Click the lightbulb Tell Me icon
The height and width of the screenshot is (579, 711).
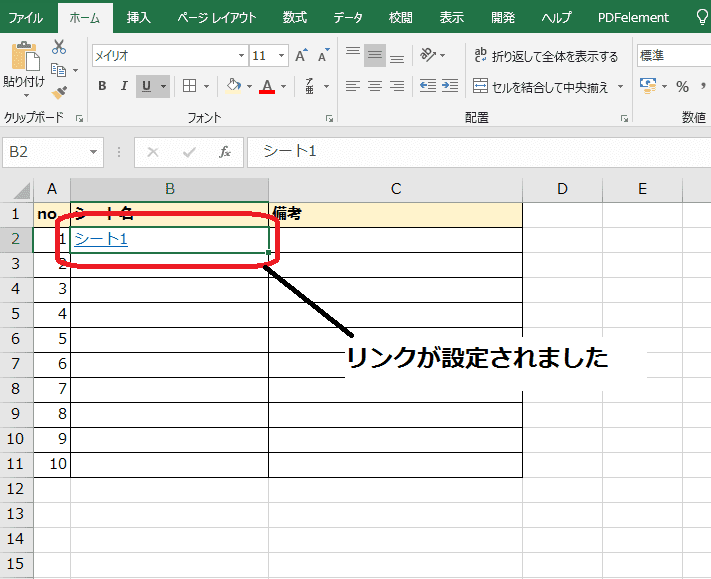pos(702,17)
